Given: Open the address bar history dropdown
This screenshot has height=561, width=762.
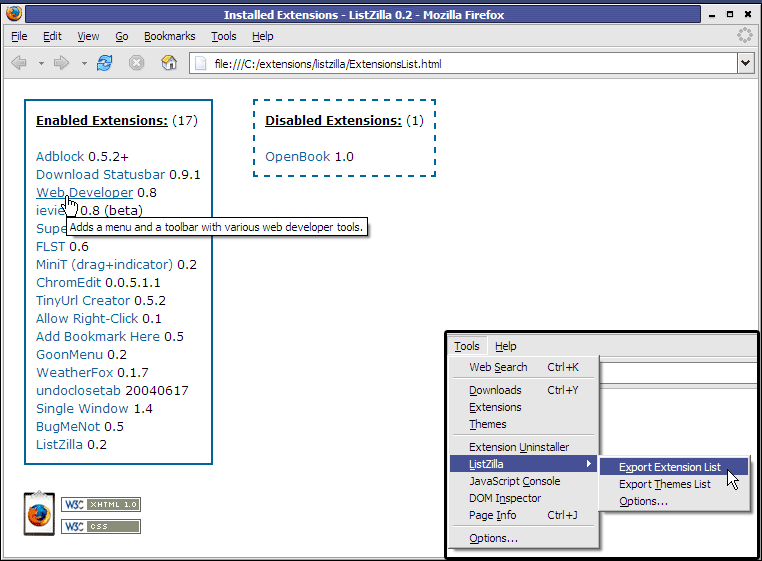Looking at the screenshot, I should [x=745, y=63].
